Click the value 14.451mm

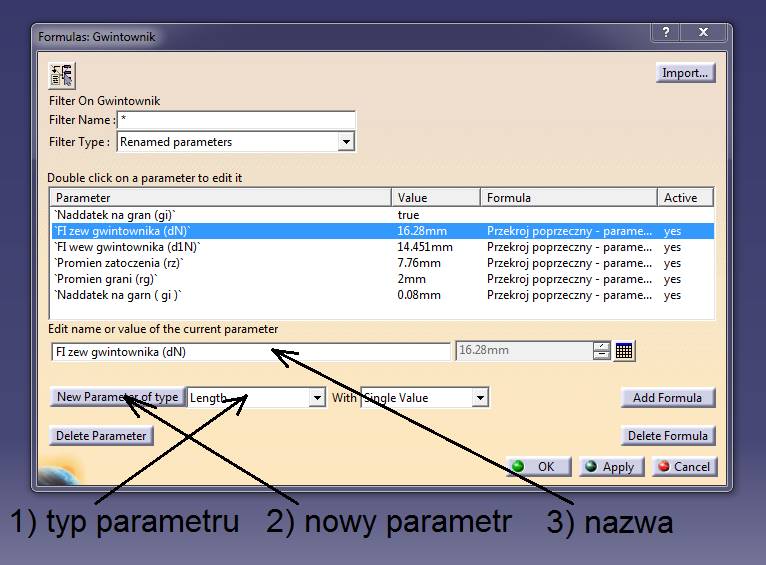[x=425, y=247]
